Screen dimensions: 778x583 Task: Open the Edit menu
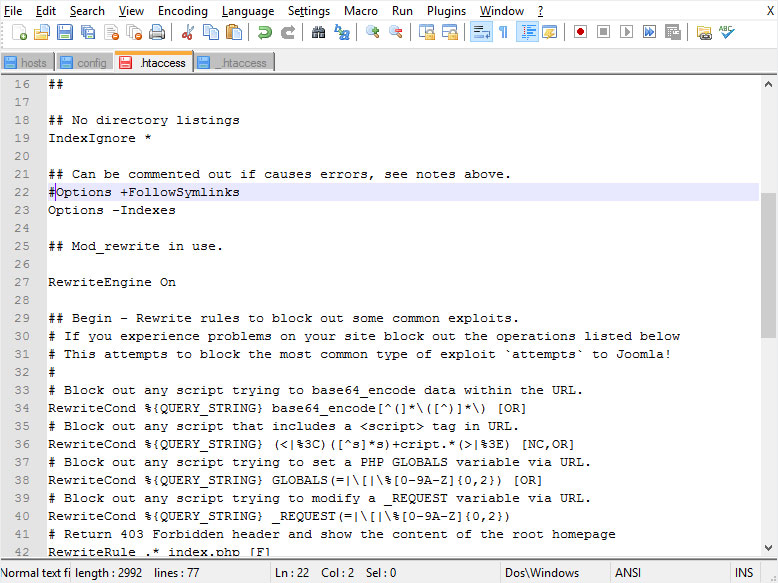coord(46,10)
